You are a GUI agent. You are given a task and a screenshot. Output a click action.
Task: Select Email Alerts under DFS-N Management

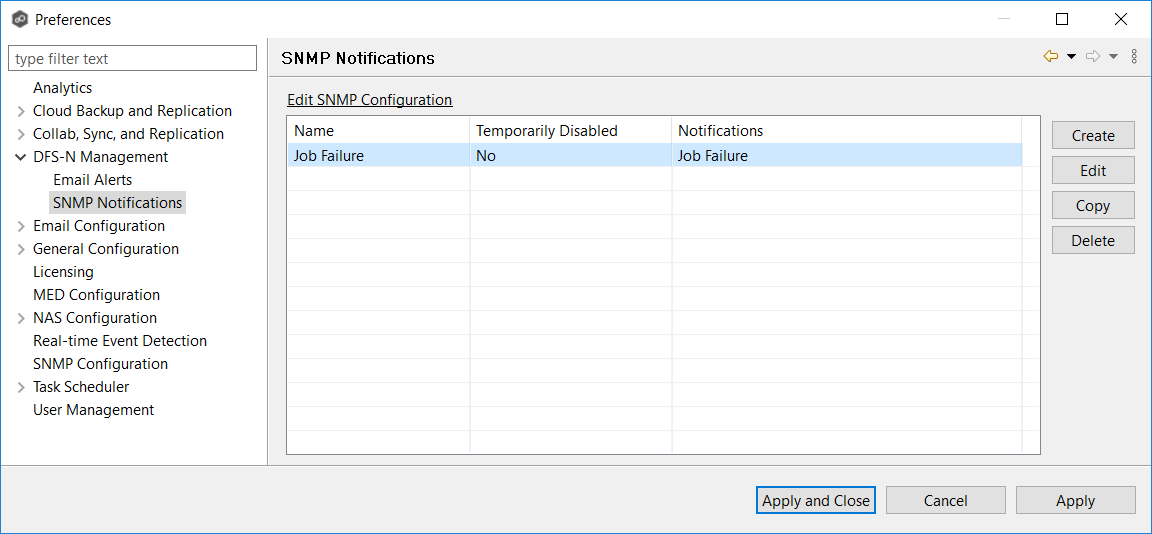pyautogui.click(x=92, y=180)
